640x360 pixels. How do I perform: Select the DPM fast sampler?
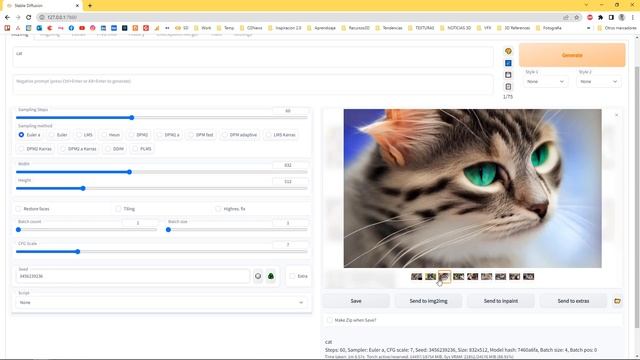click(x=200, y=135)
